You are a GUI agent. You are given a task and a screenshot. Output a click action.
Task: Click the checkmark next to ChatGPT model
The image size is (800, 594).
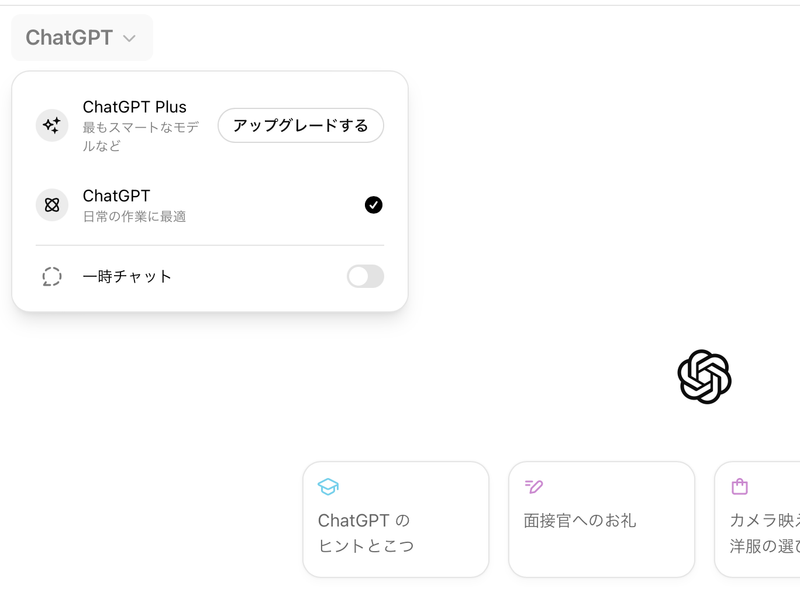[373, 205]
